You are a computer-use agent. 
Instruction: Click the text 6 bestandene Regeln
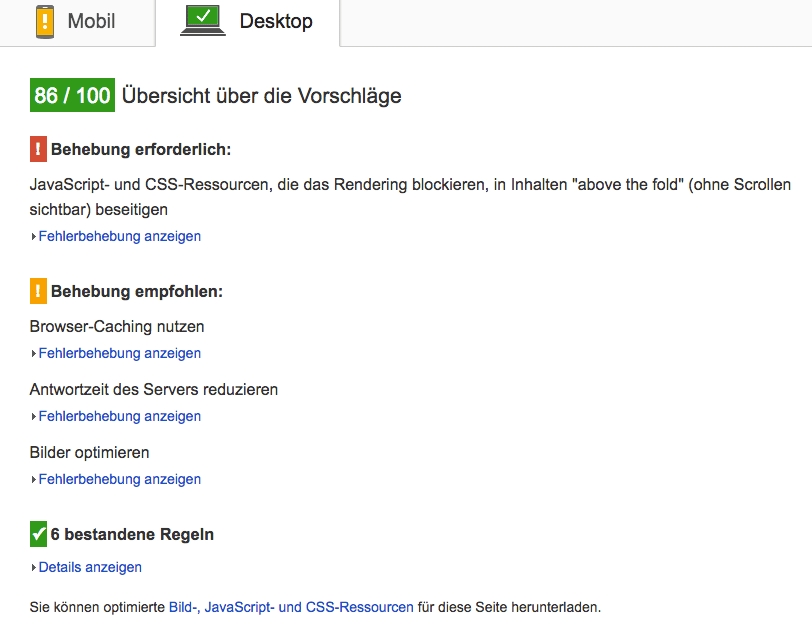click(x=132, y=534)
